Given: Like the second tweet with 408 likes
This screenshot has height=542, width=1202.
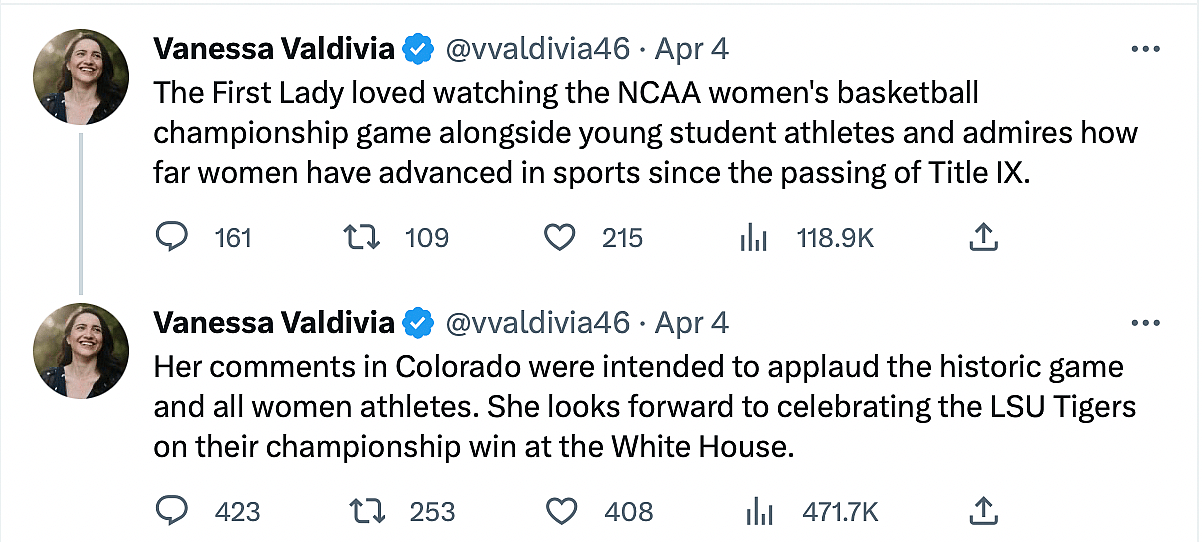Looking at the screenshot, I should click(564, 512).
